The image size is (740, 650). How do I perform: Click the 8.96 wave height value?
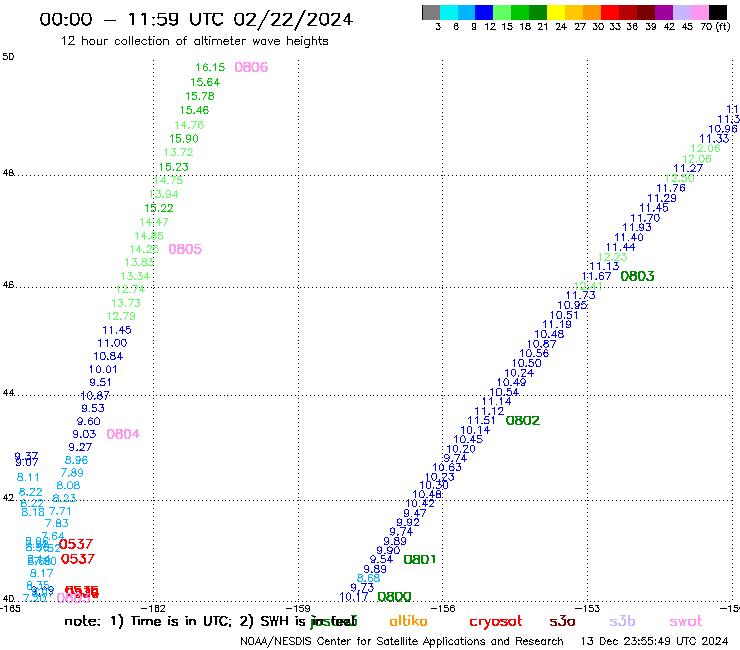[76, 460]
